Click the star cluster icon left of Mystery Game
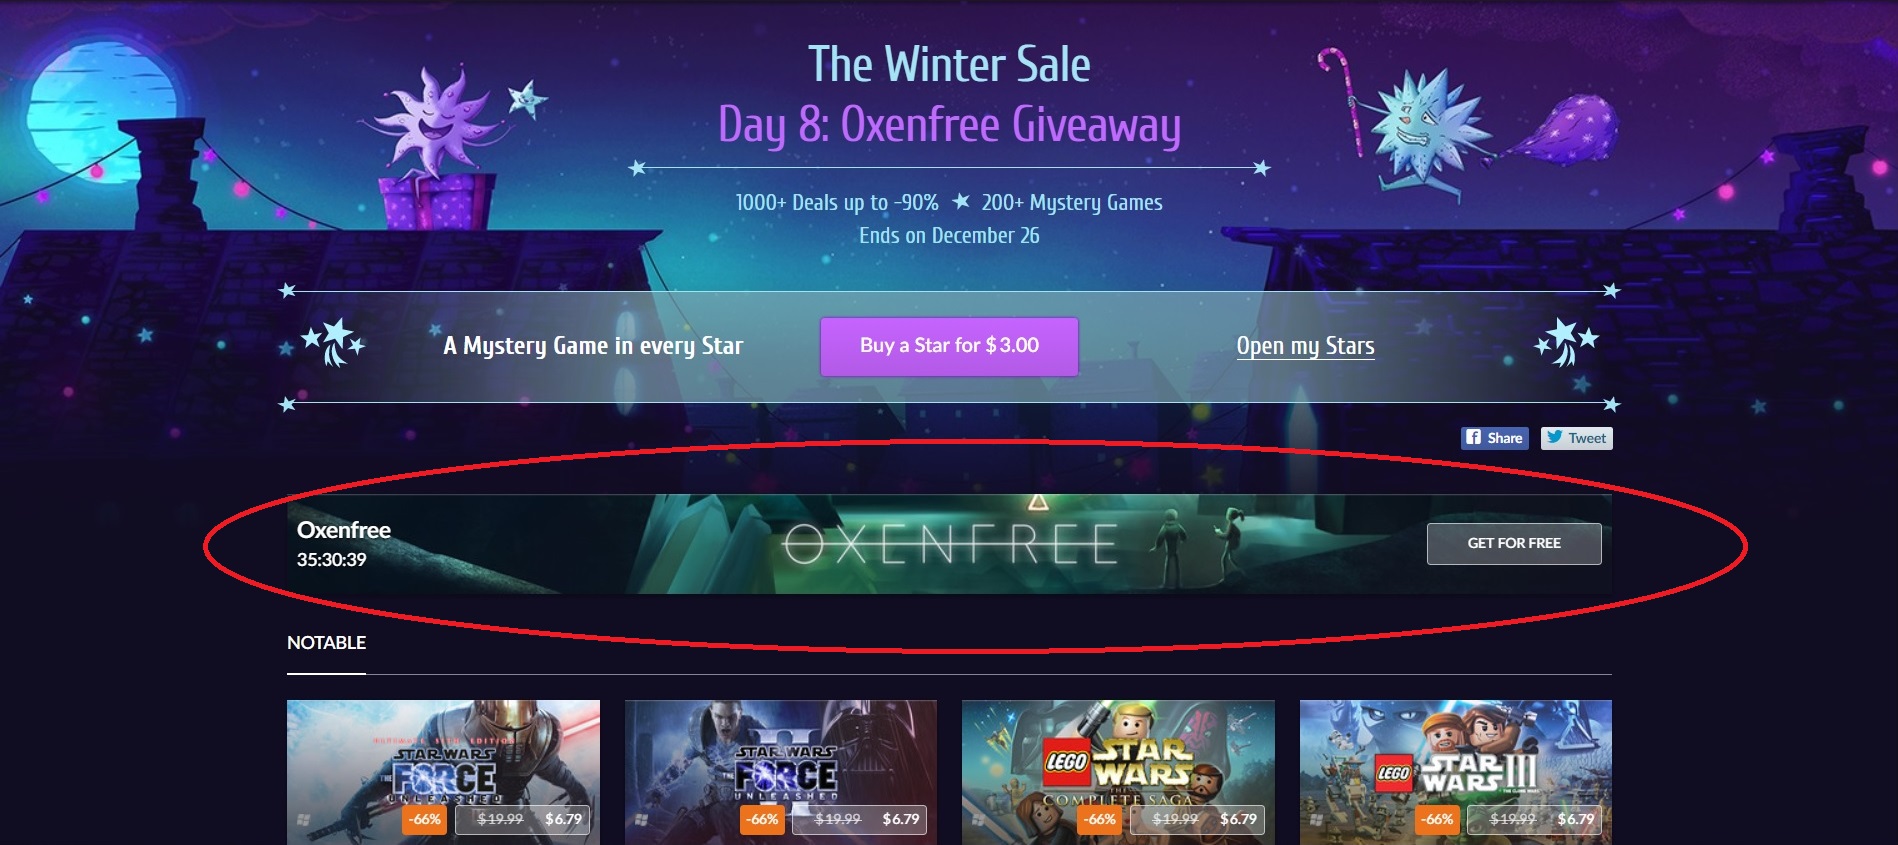Screen dimensions: 1898x845 tap(334, 342)
